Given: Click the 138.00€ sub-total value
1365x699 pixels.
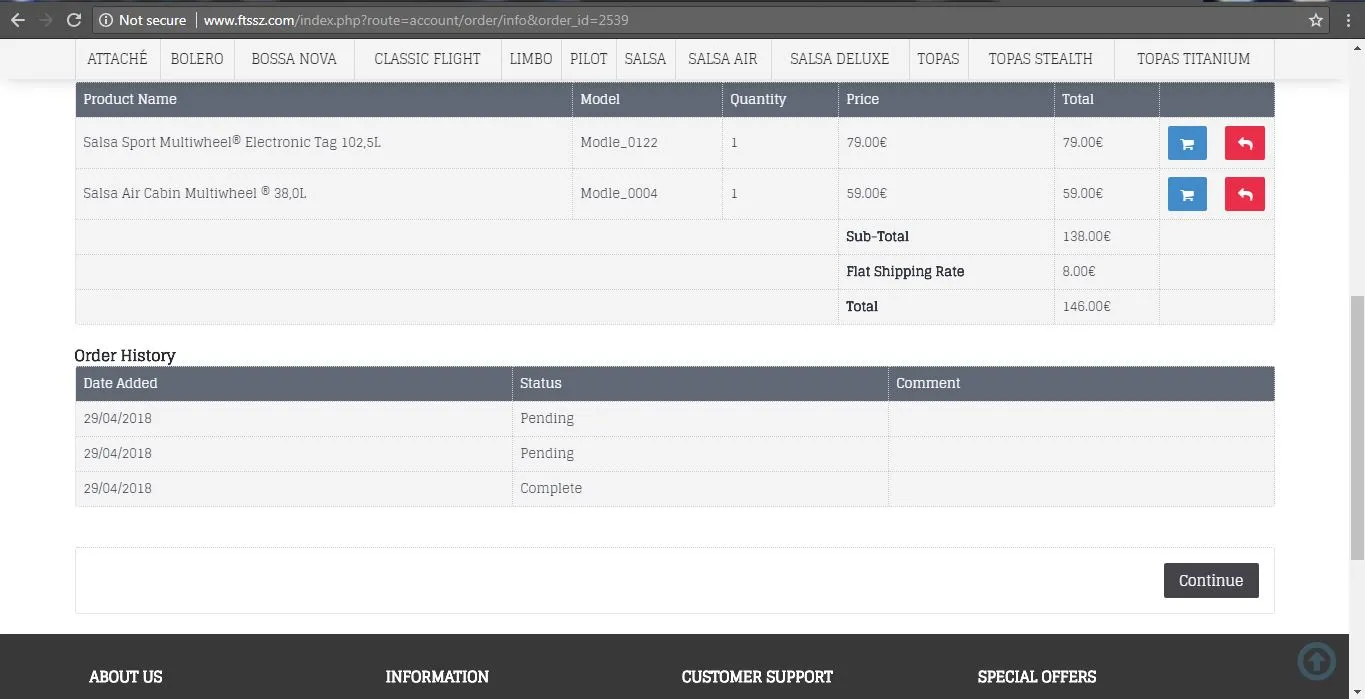Looking at the screenshot, I should coord(1086,236).
